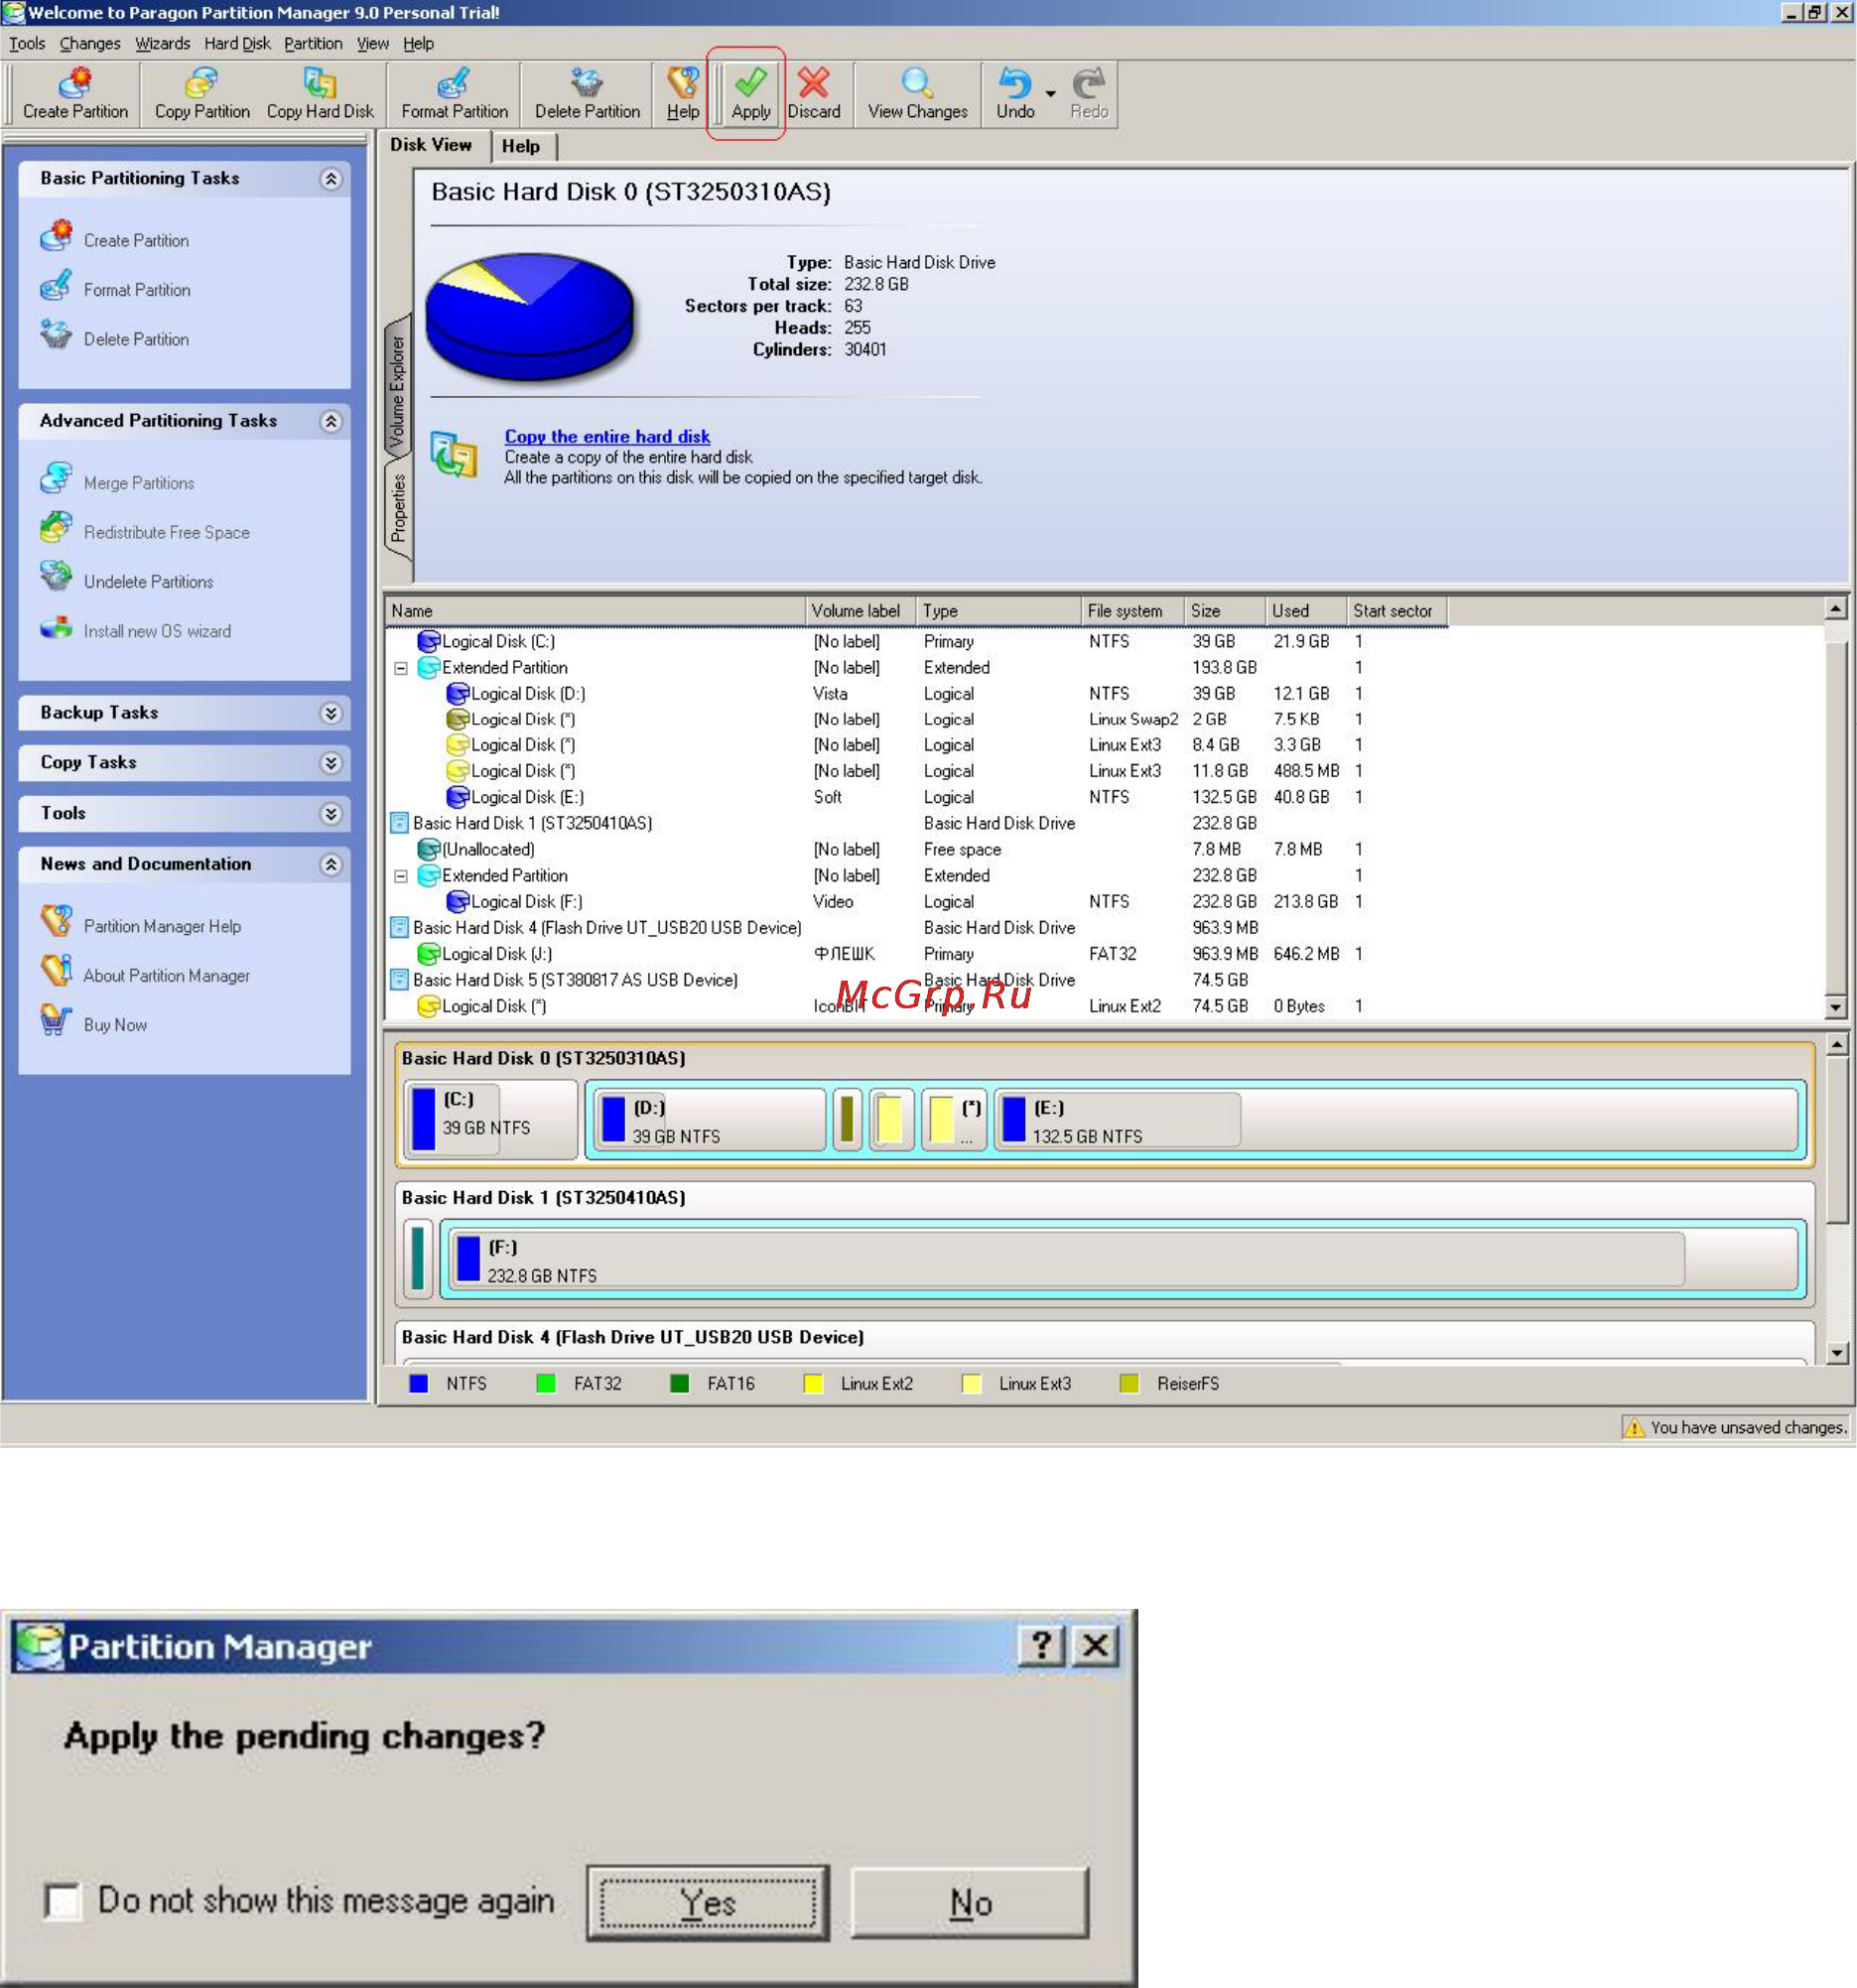
Task: Click the unsaved changes warning in status bar
Action: pos(1734,1427)
